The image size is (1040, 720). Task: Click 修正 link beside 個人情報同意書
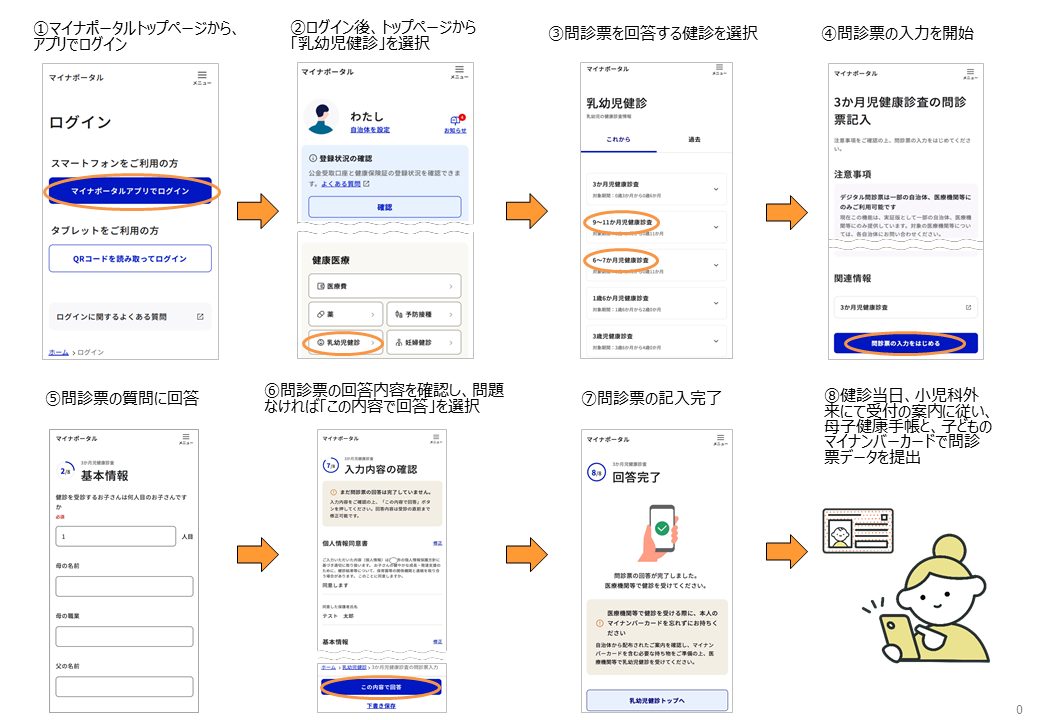click(x=438, y=543)
